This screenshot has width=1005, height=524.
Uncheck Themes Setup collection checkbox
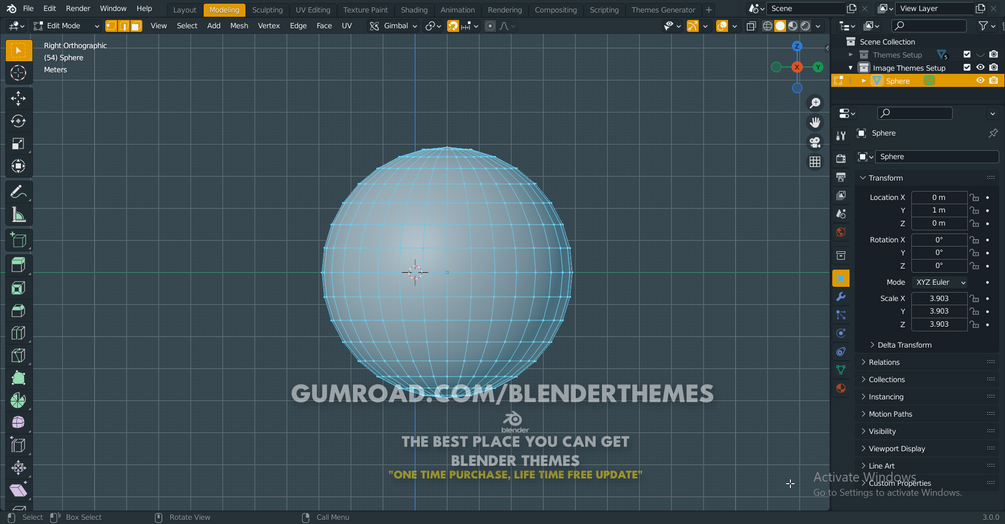pyautogui.click(x=967, y=54)
